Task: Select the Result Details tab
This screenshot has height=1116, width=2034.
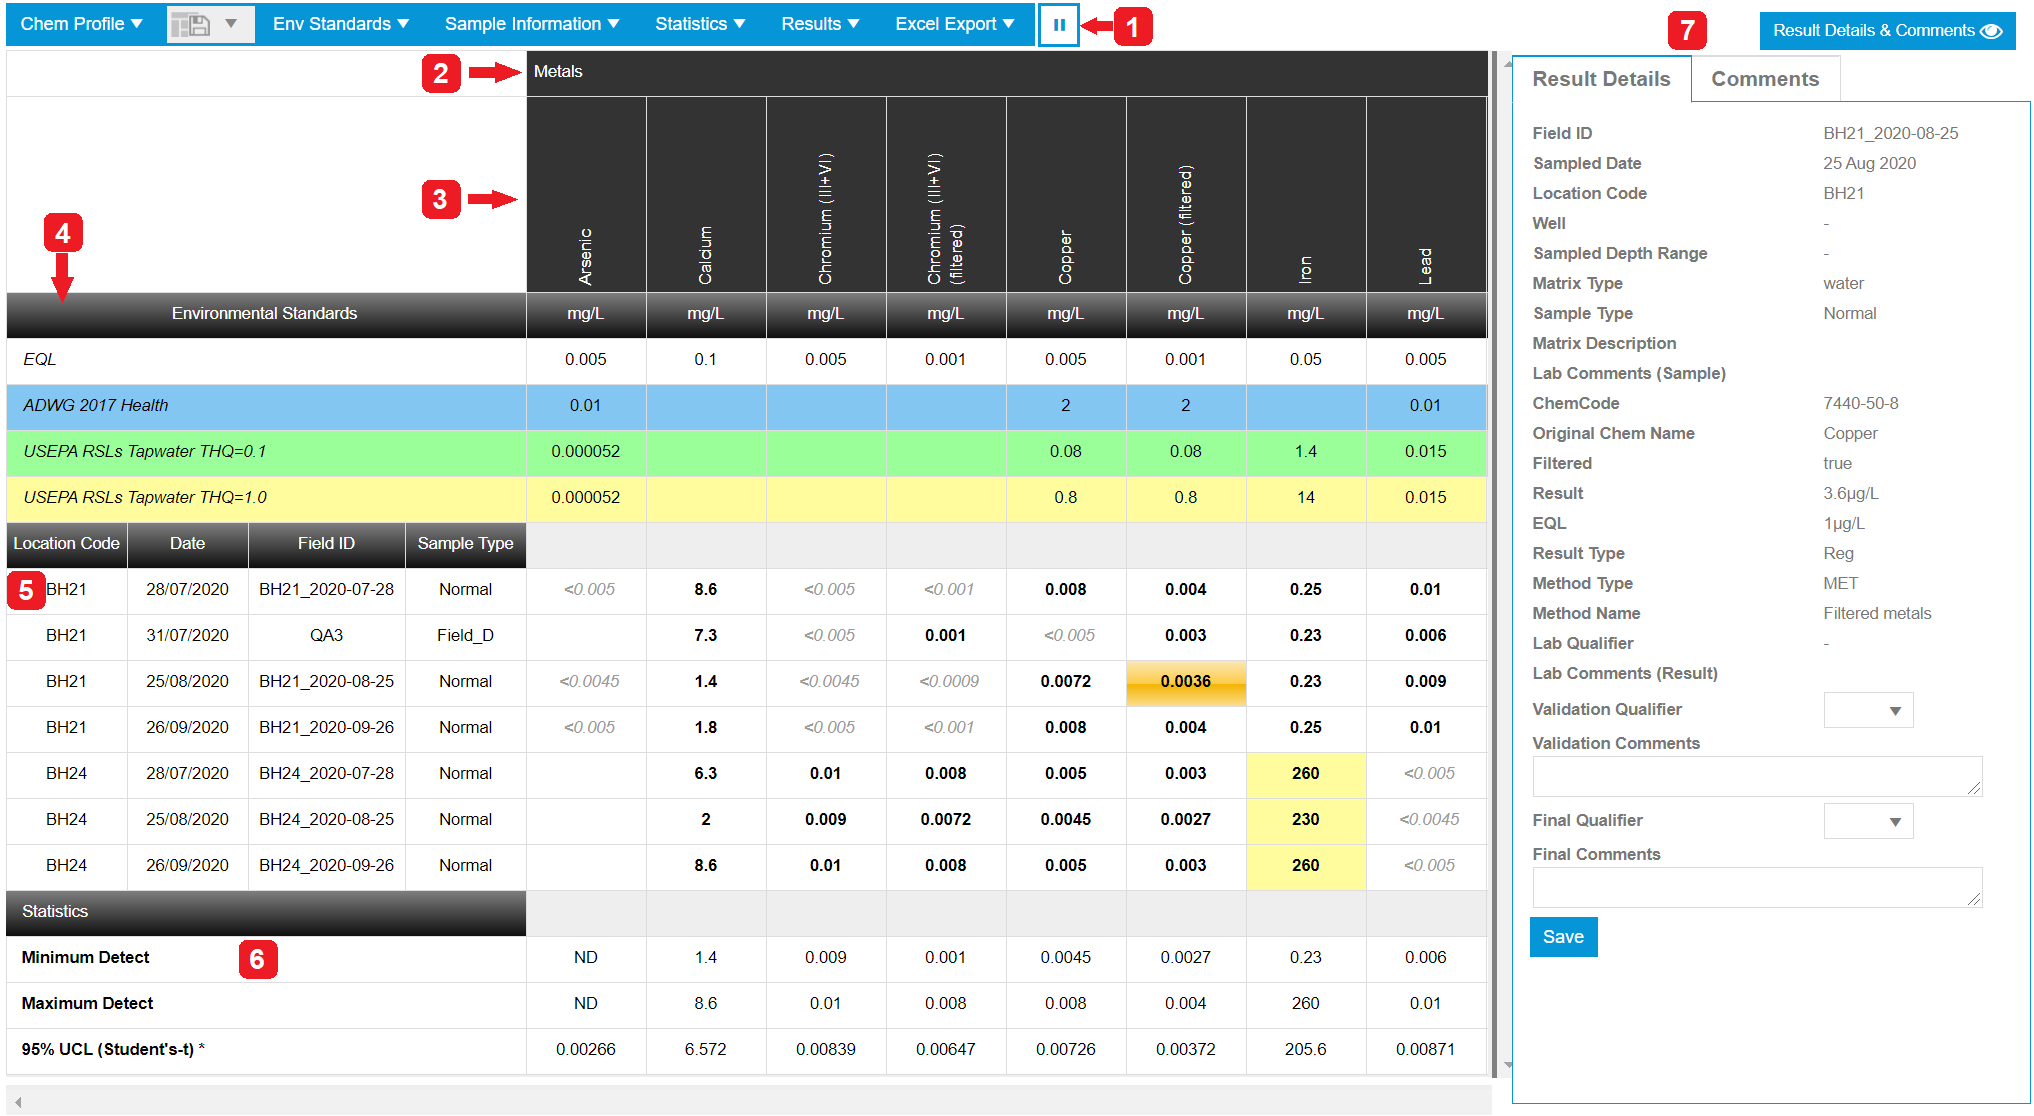Action: click(1601, 78)
